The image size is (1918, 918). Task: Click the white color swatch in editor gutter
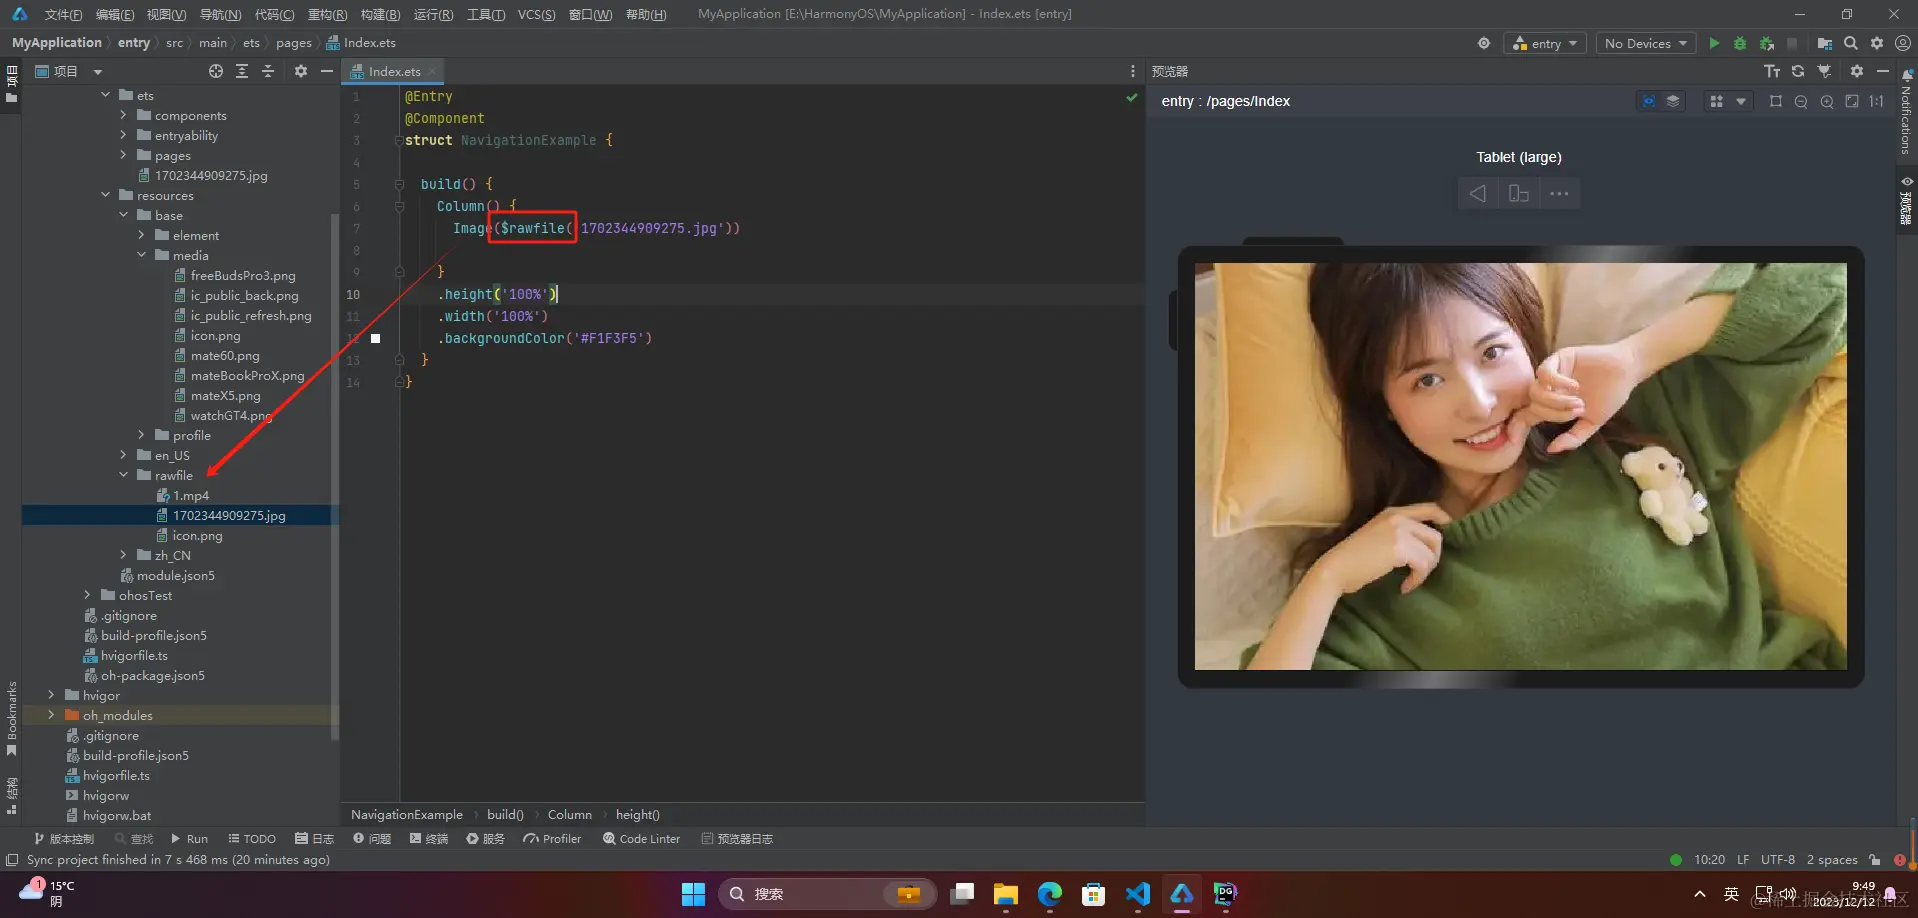click(x=375, y=338)
